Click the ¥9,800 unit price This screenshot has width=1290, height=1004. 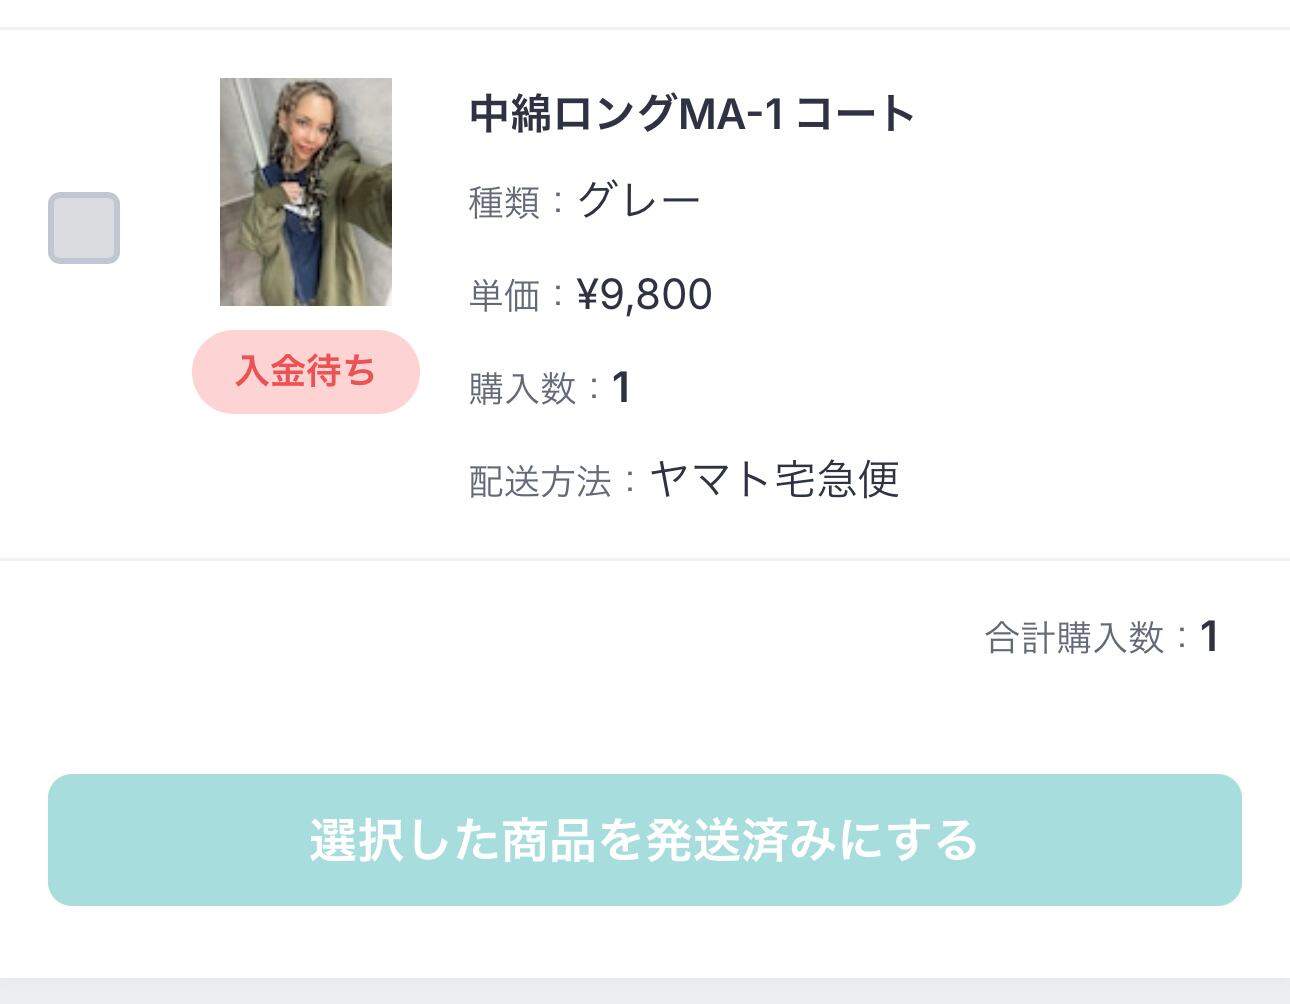645,295
